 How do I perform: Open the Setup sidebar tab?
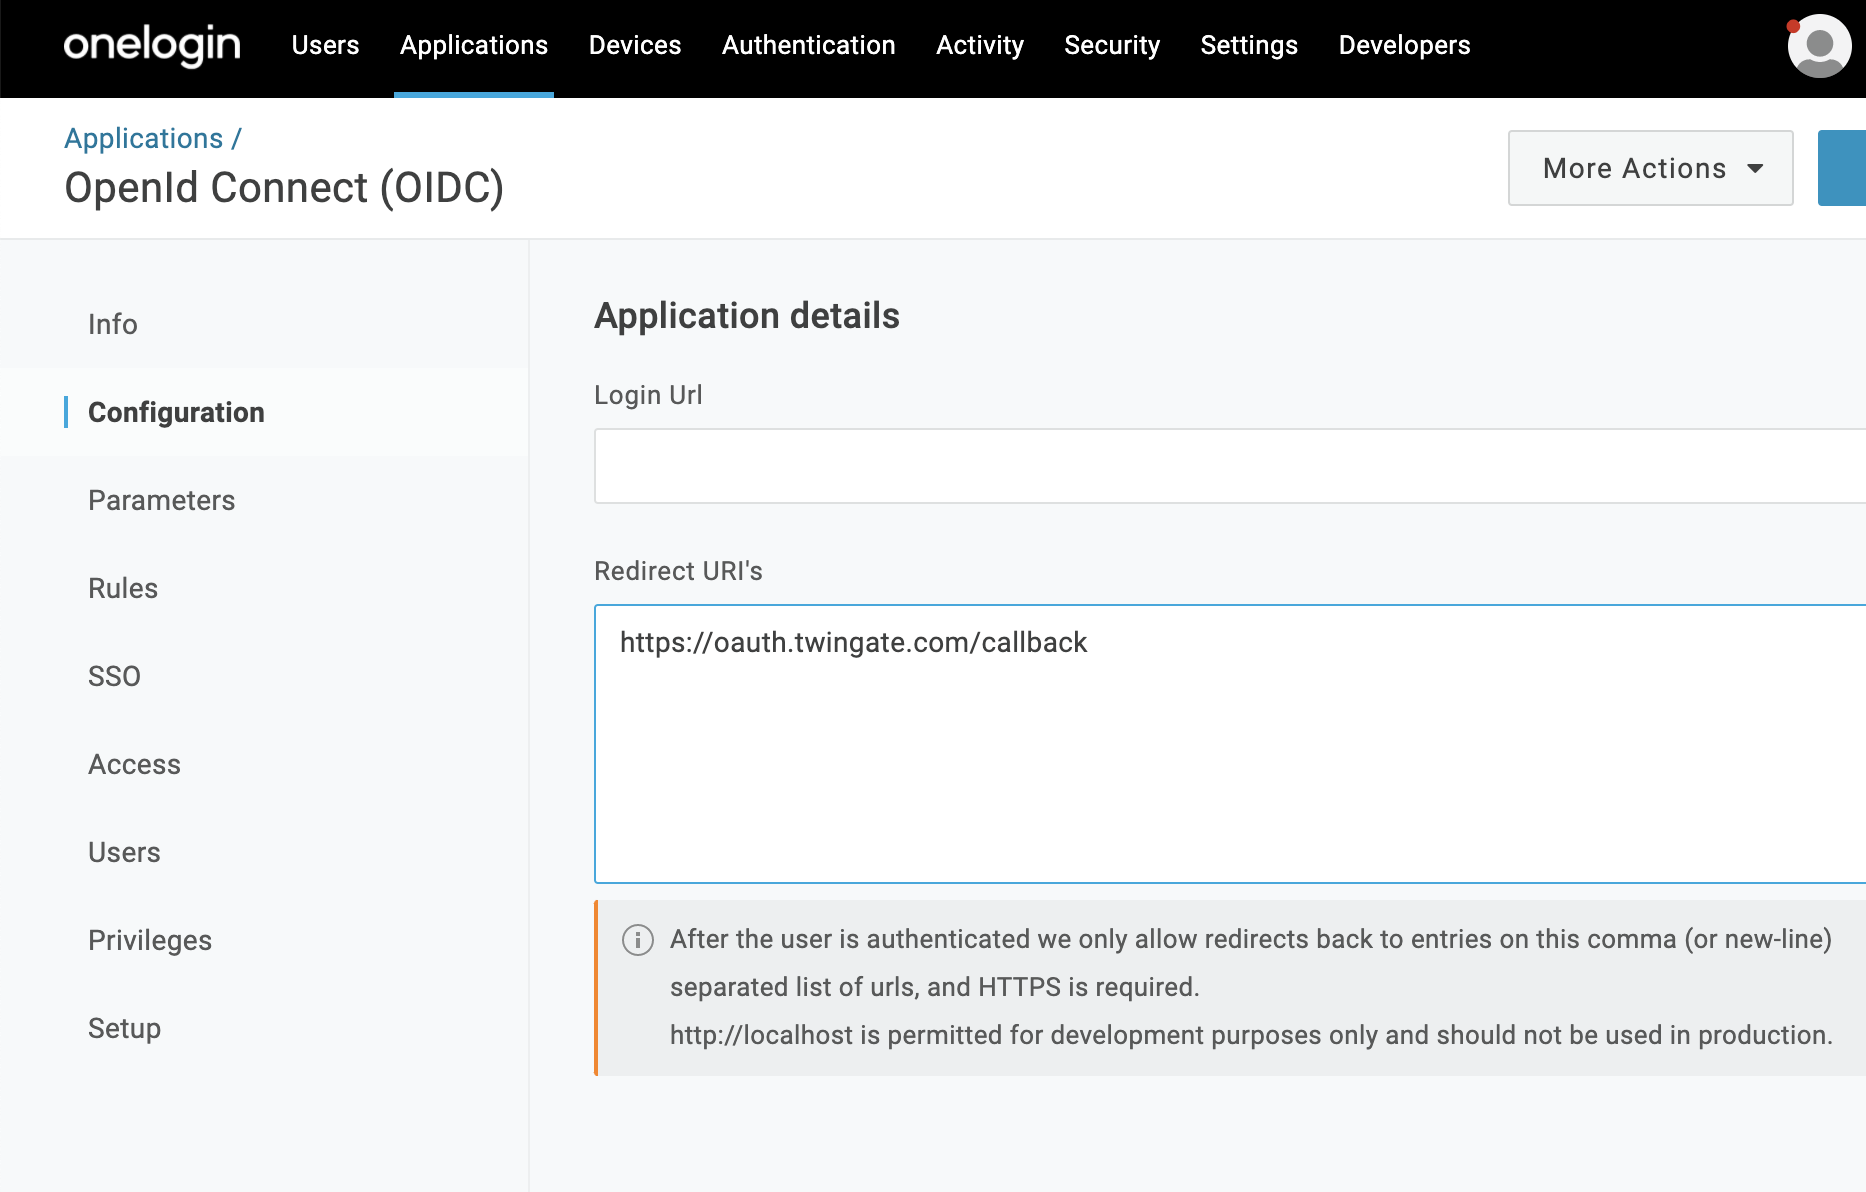click(124, 1028)
